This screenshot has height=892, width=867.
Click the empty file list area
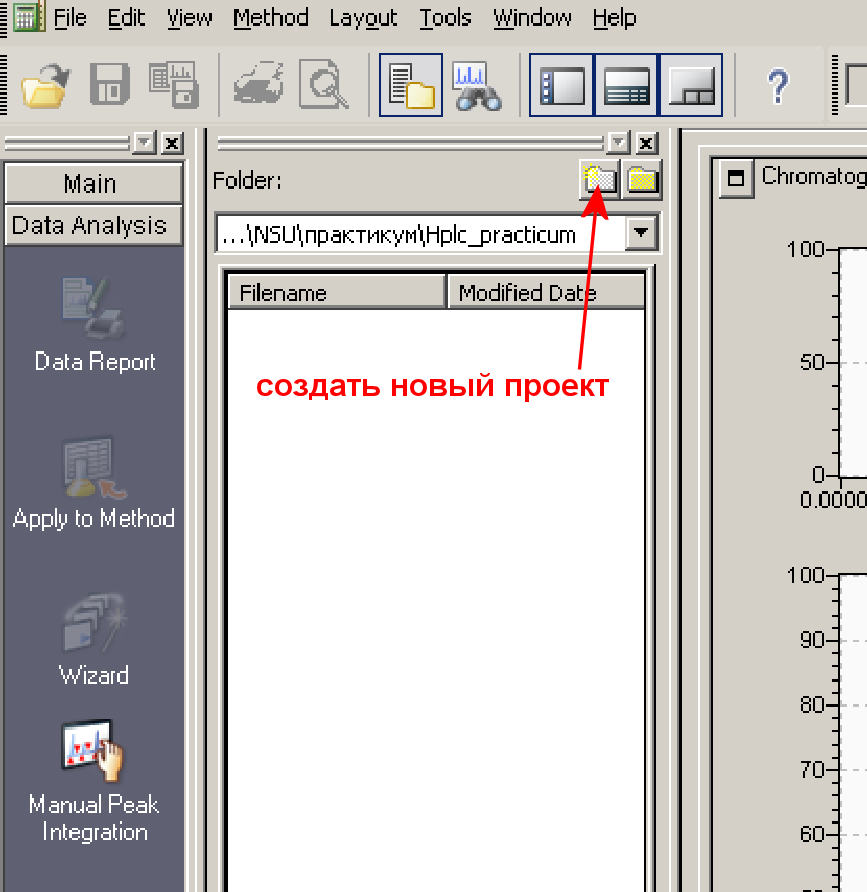click(x=436, y=600)
